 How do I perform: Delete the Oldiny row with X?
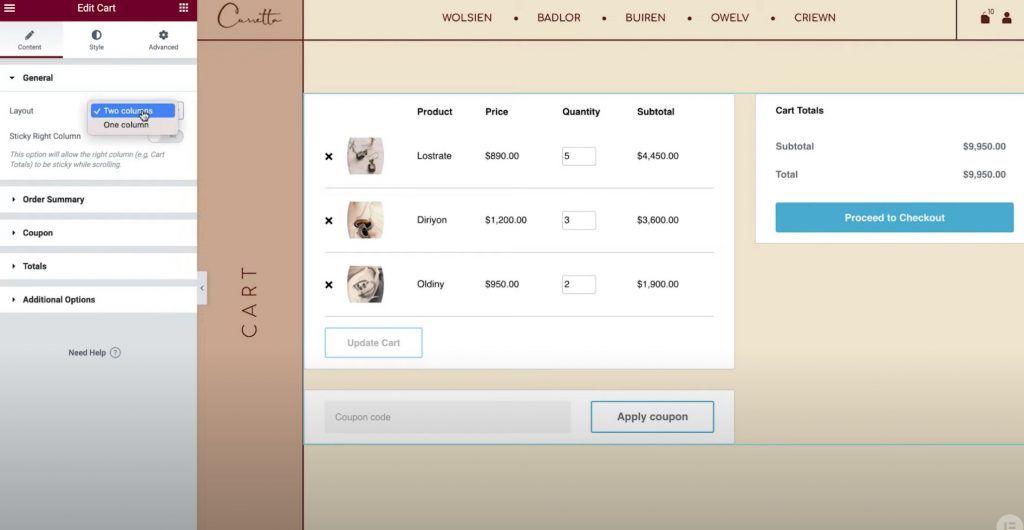click(x=328, y=285)
